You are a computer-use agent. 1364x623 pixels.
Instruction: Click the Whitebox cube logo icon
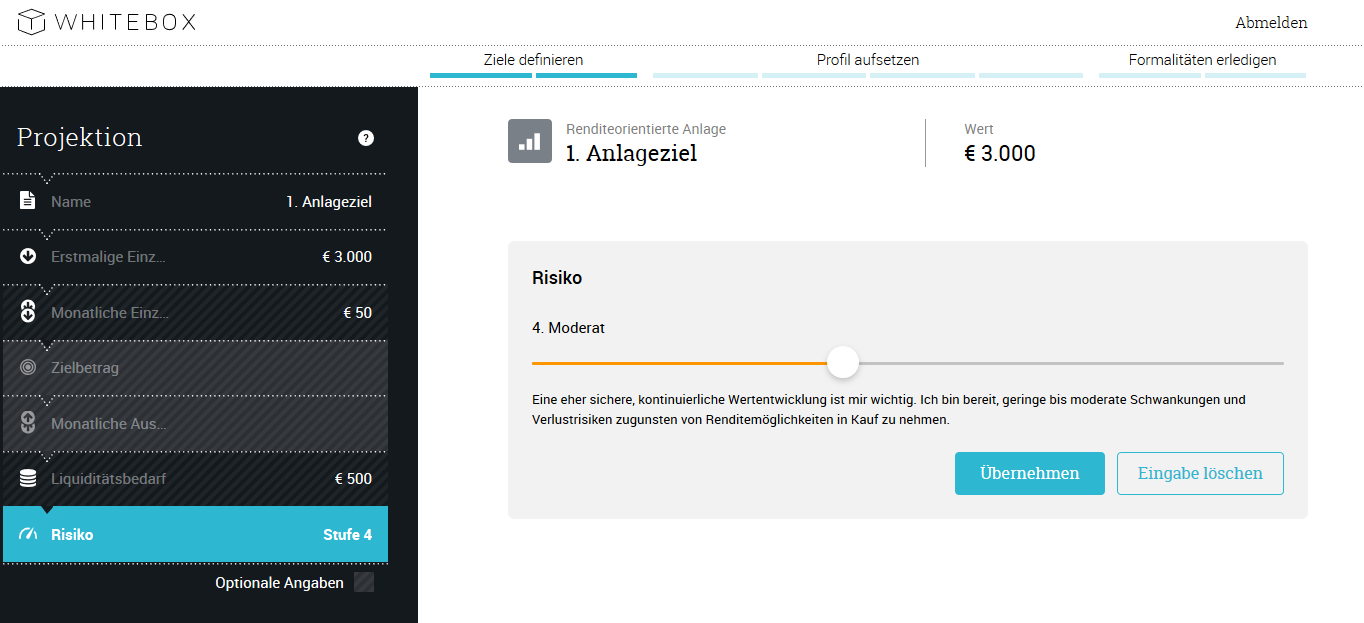(x=32, y=21)
